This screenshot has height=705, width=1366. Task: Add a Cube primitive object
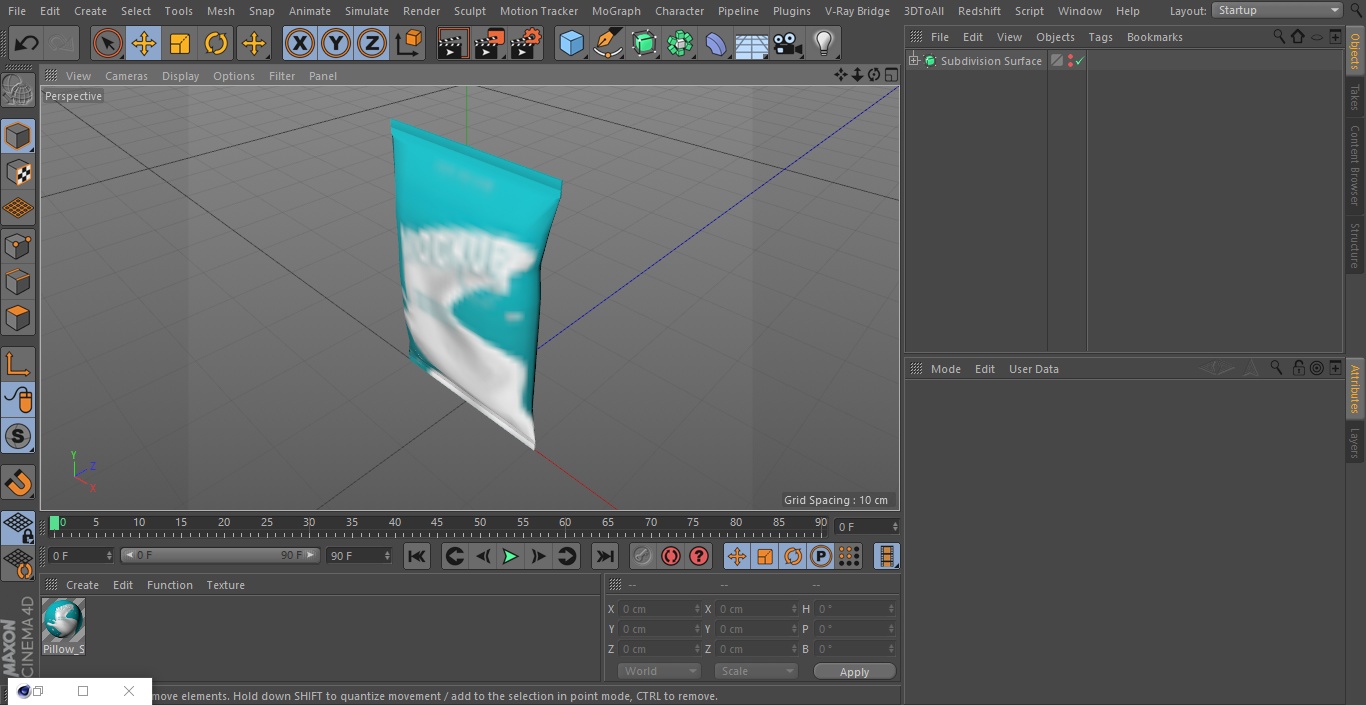click(571, 43)
